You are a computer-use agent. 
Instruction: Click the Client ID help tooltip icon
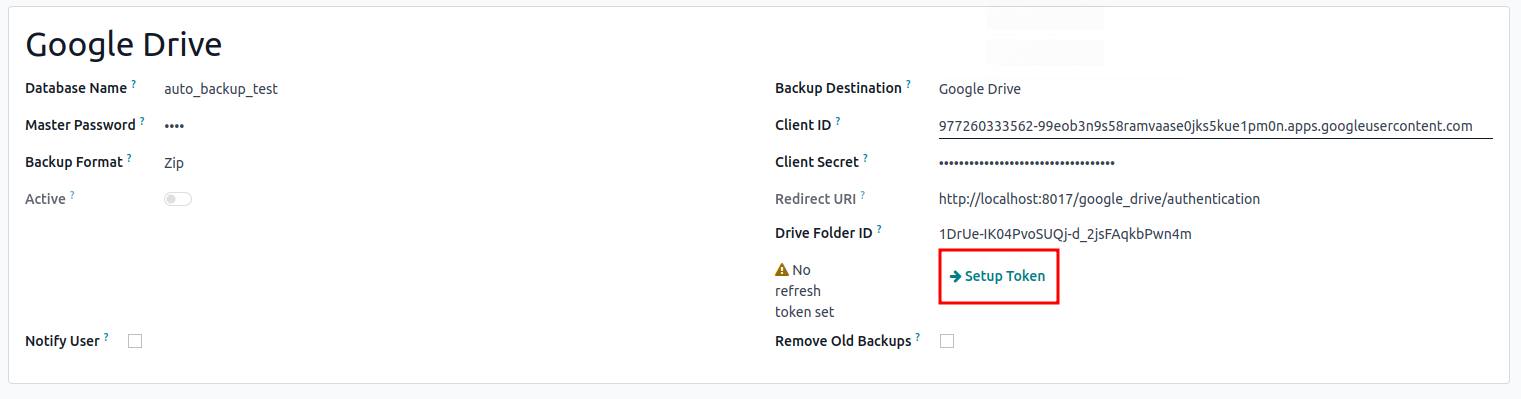(x=838, y=122)
